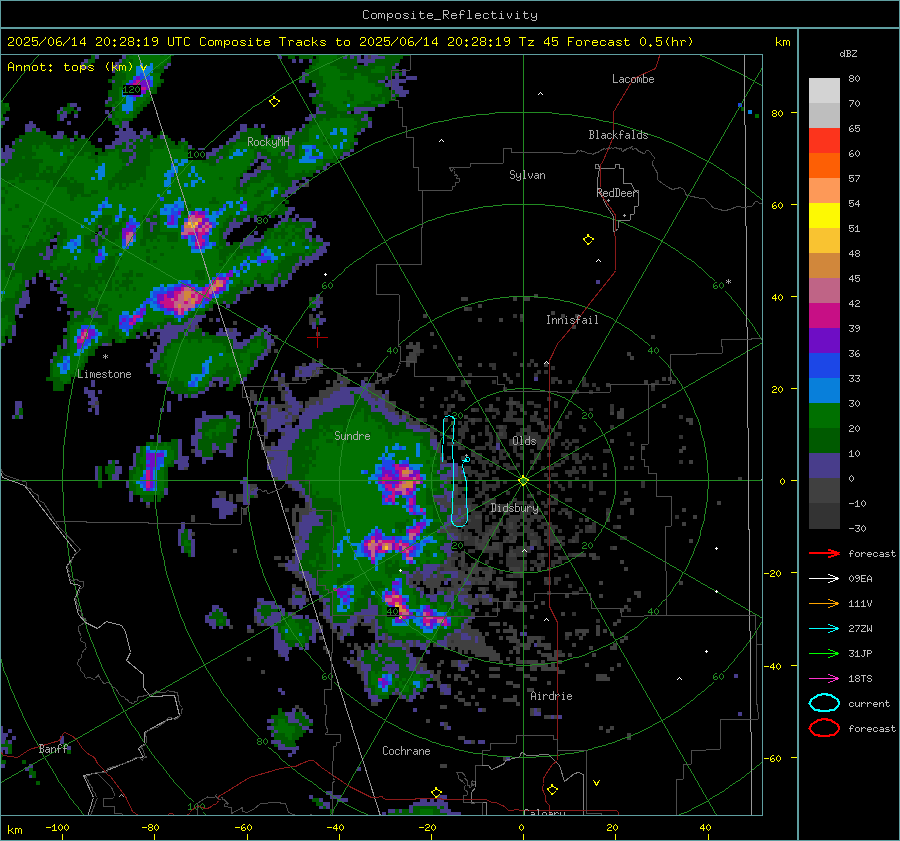Click the Composite_Reflectivity title

tap(450, 15)
